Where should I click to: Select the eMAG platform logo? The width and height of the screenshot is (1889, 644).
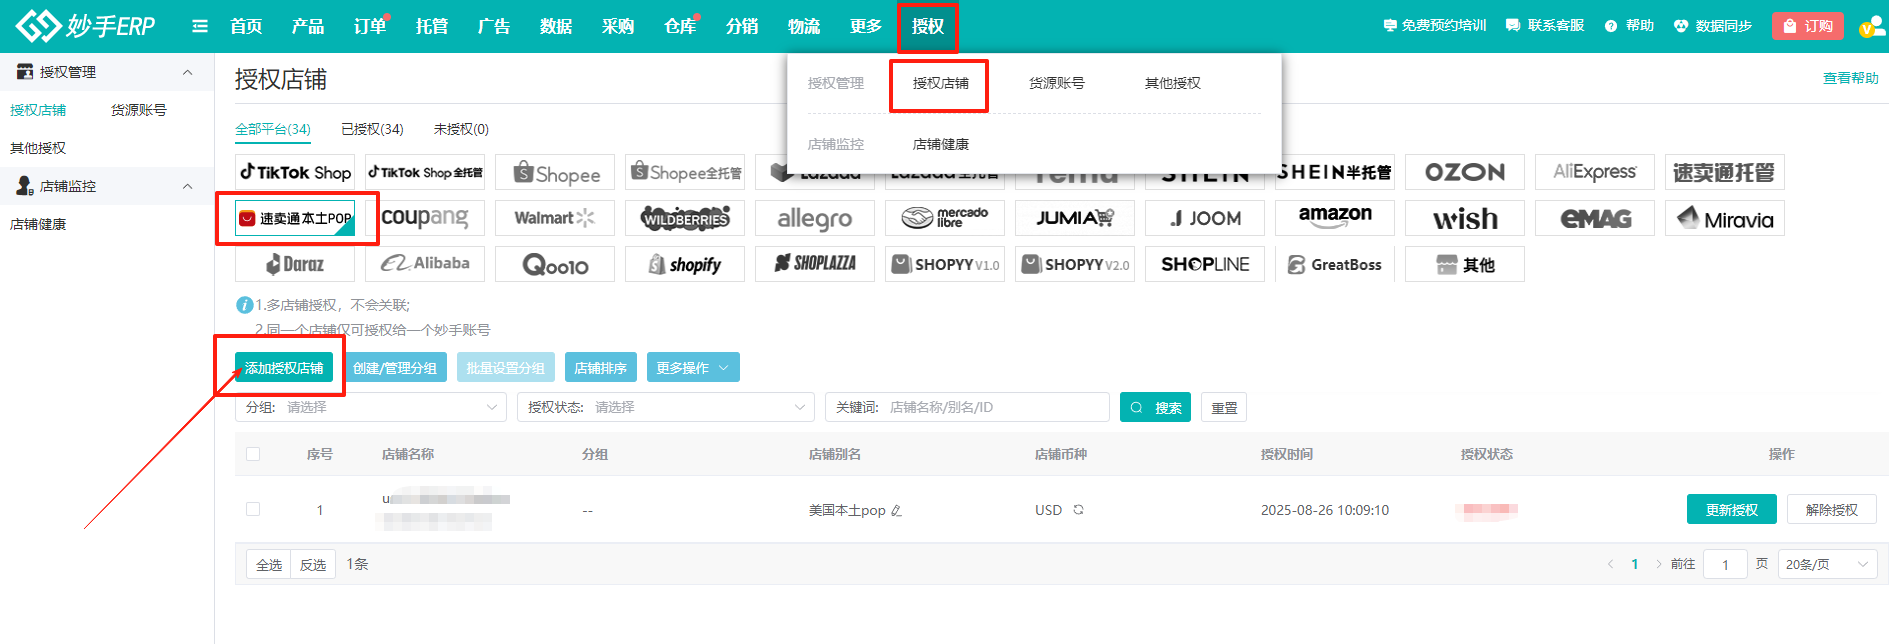pos(1595,218)
